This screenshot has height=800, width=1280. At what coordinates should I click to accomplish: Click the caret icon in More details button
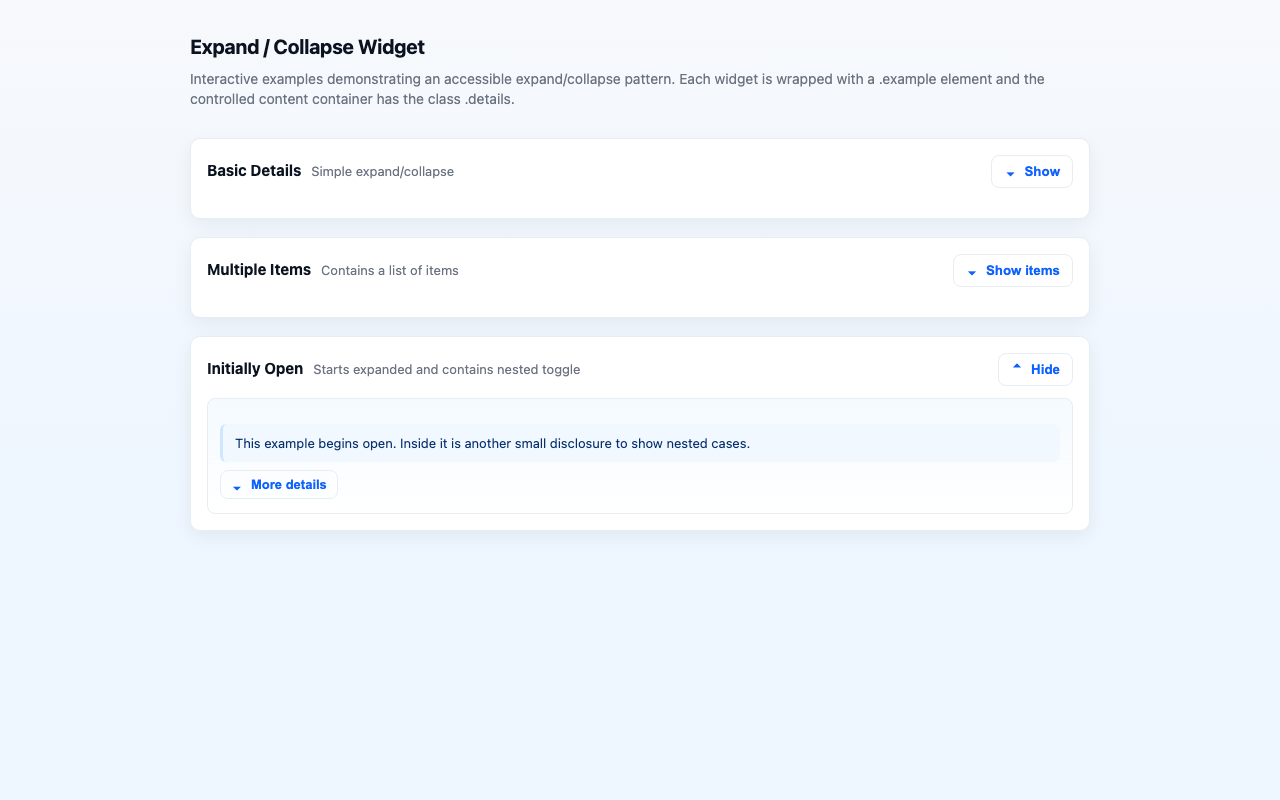[x=237, y=486]
